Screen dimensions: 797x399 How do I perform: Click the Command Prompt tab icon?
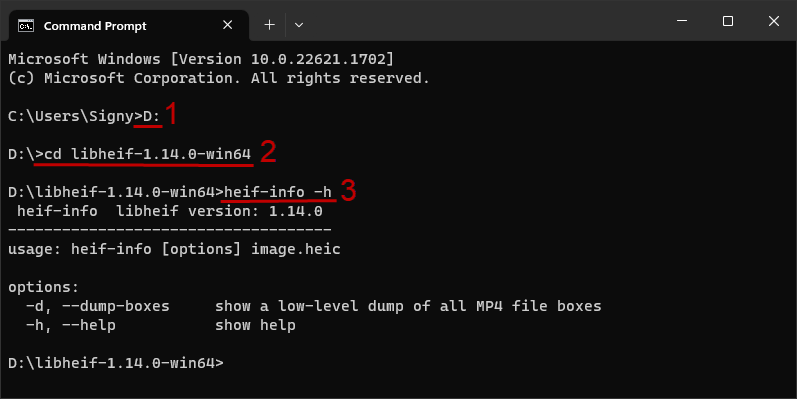point(26,25)
